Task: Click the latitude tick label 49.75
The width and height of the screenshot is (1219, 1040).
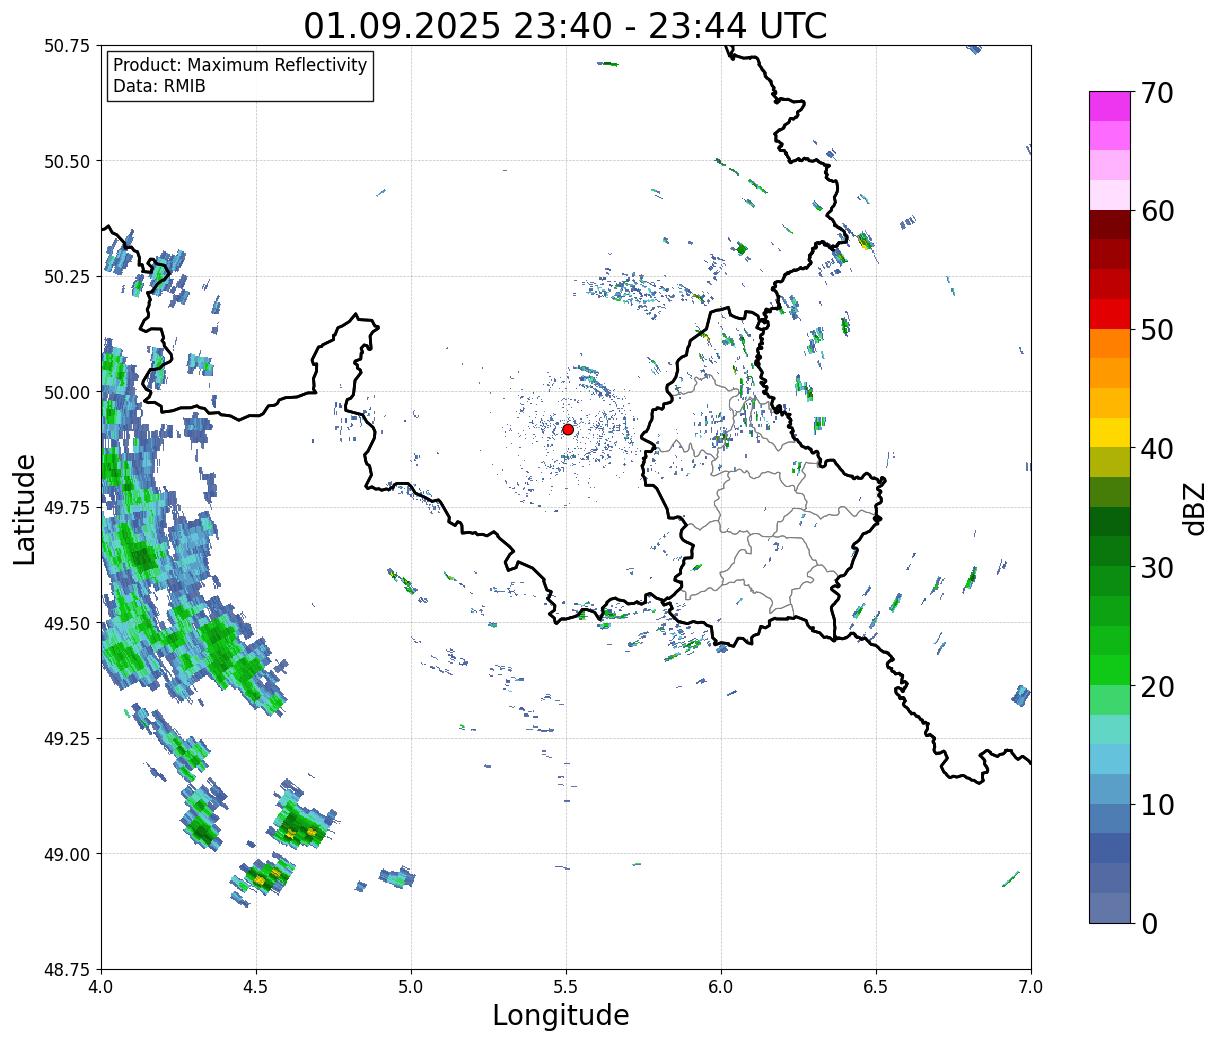Action: pos(67,508)
